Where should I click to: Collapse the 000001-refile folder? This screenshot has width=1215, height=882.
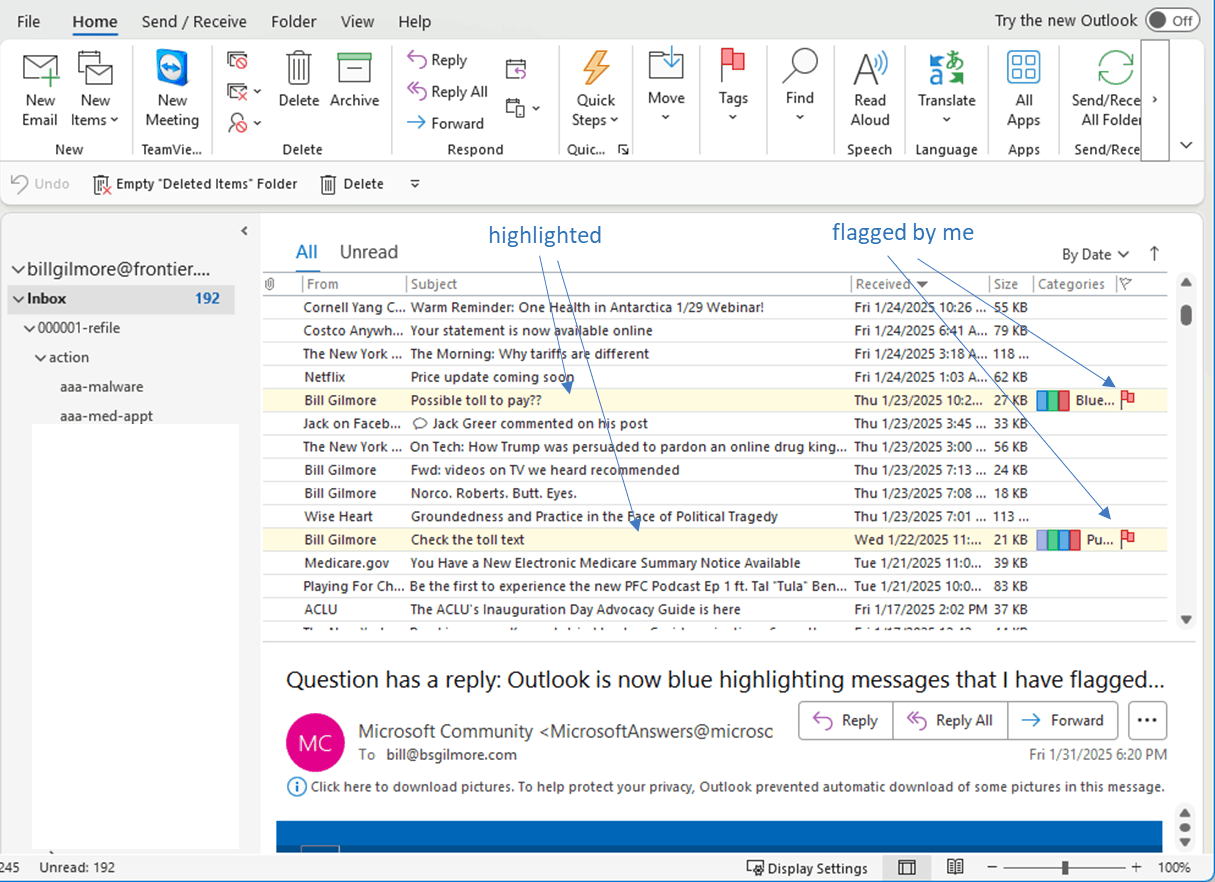tap(30, 328)
